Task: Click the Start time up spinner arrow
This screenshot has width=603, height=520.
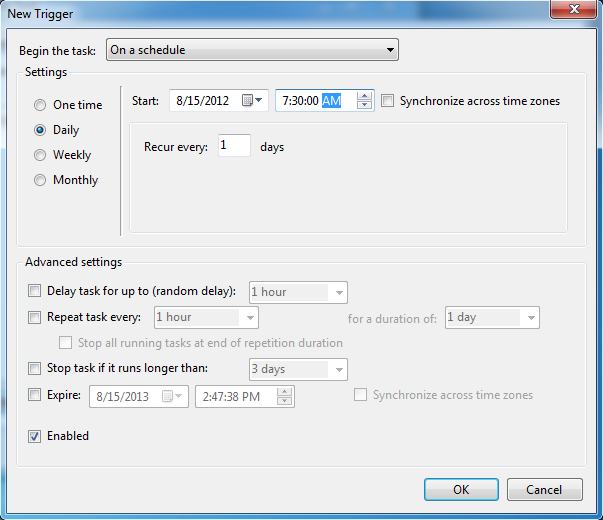Action: 364,96
